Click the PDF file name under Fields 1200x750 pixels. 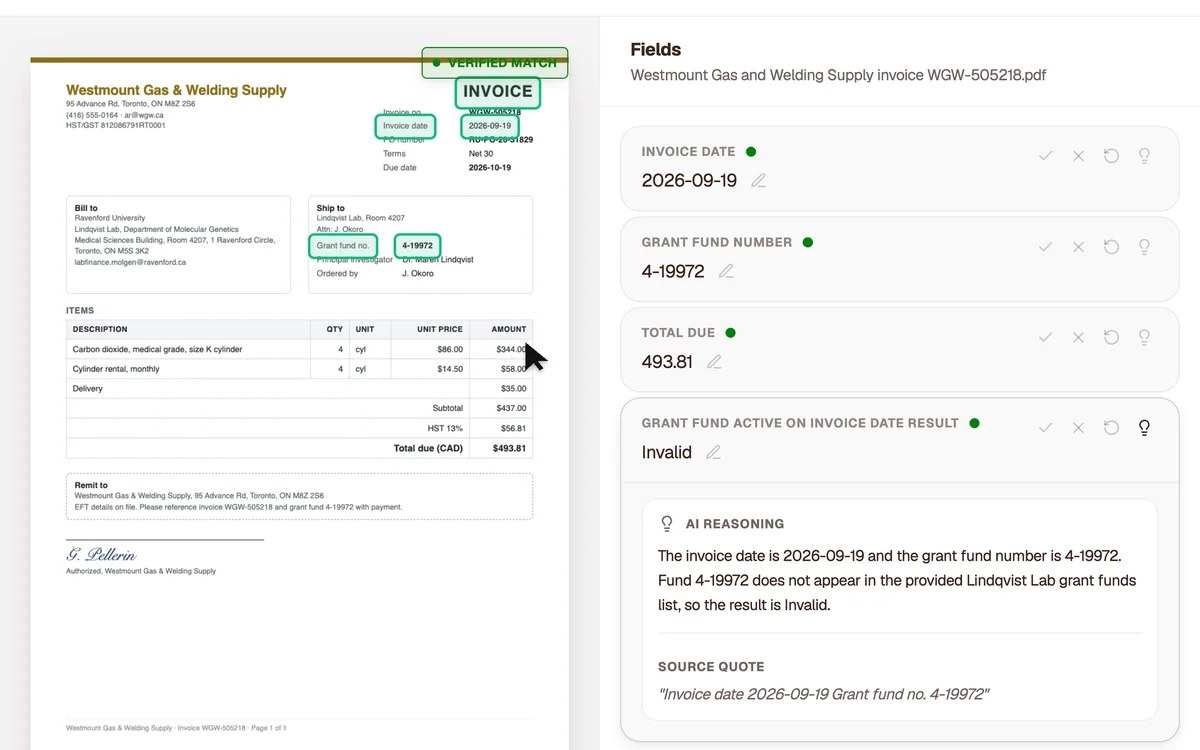(x=839, y=75)
